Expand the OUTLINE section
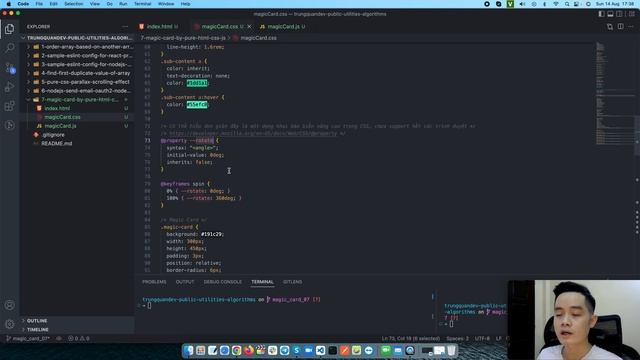Viewport: 640px width, 360px height. [78, 321]
